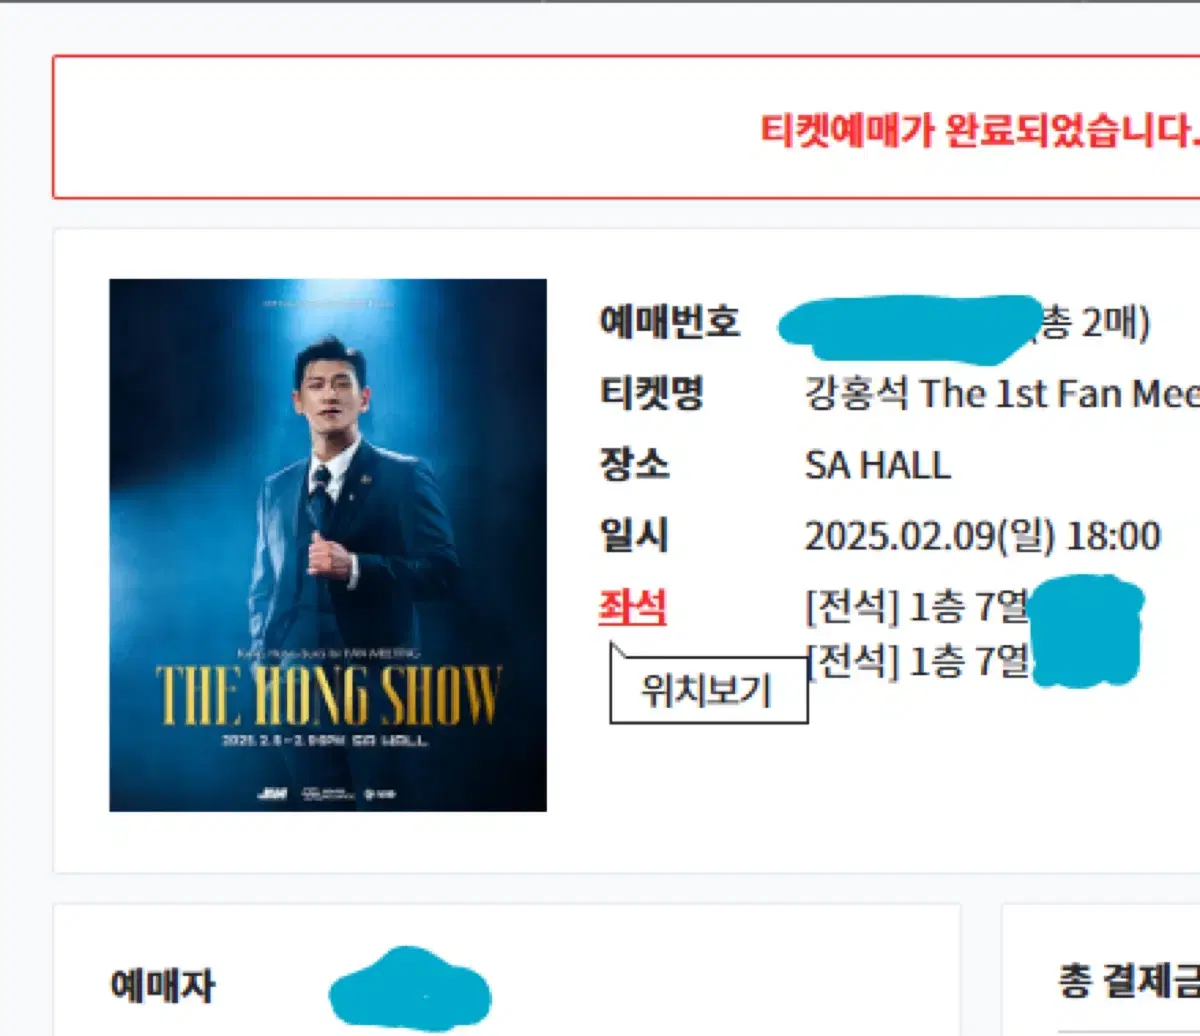Click the (총 2매) ticket count text
1200x1036 pixels.
click(x=1091, y=322)
